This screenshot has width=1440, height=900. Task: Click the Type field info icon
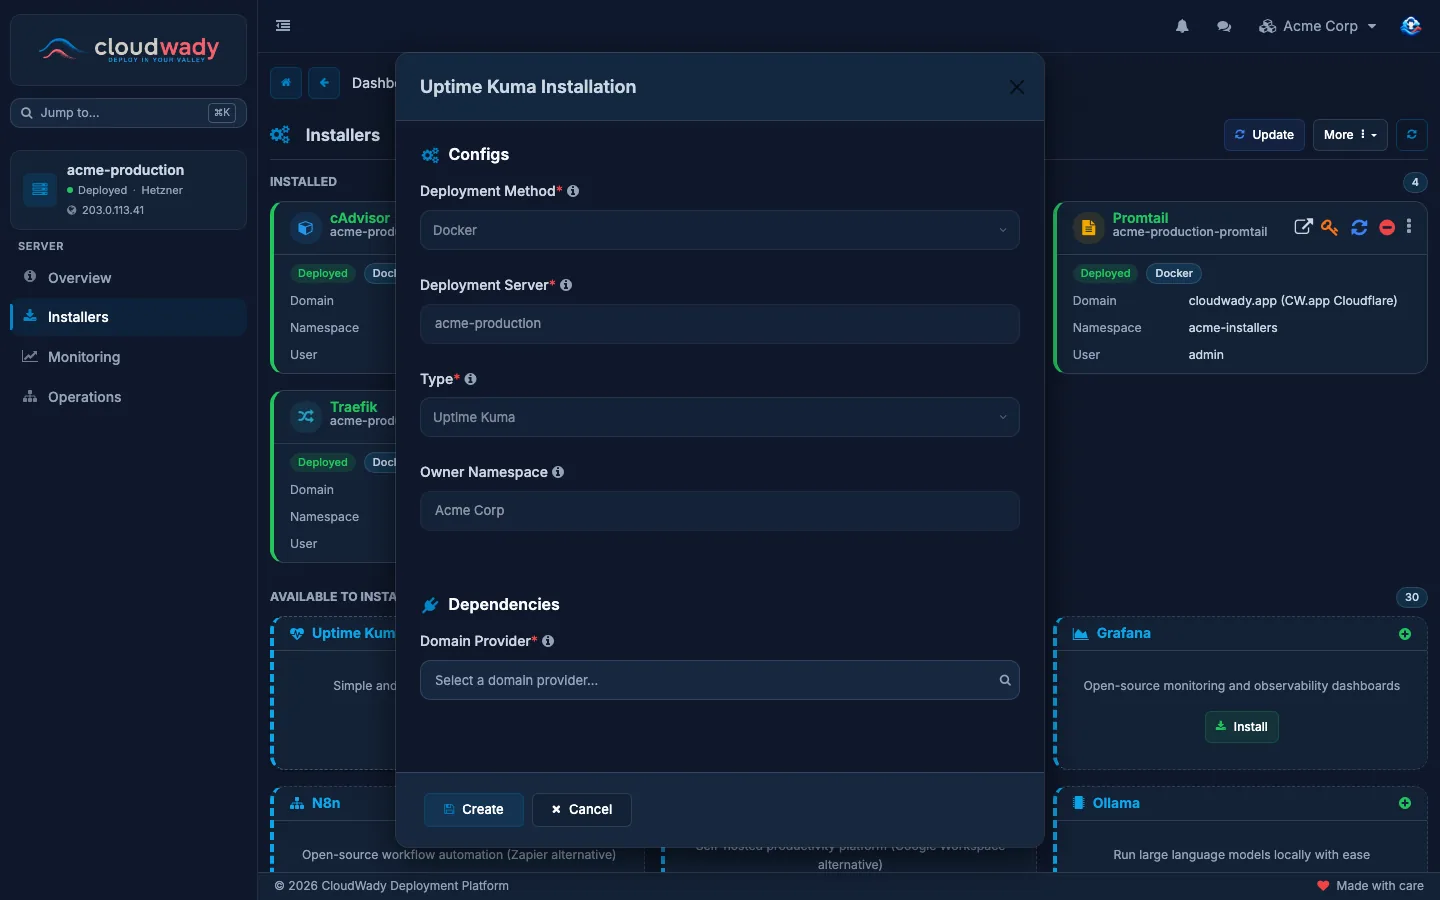pos(470,379)
